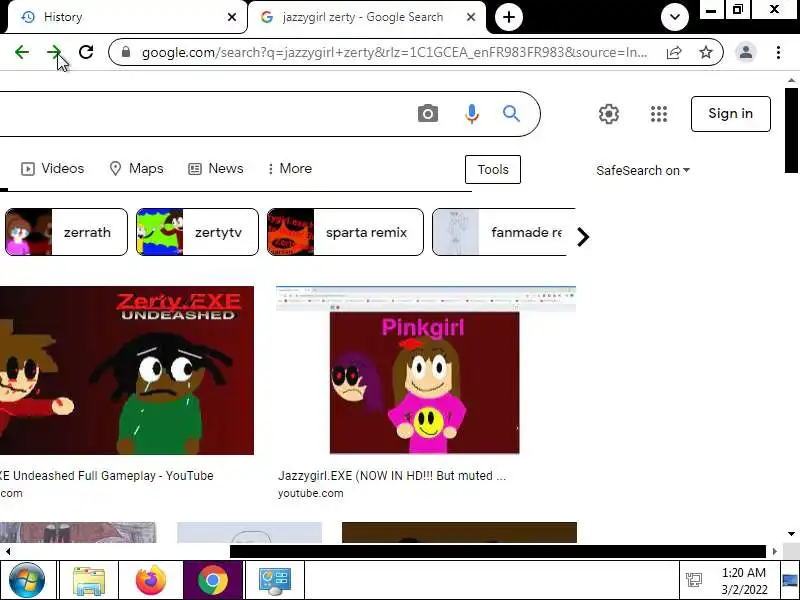Open the Chrome three-dot menu
This screenshot has width=800, height=600.
[x=778, y=52]
